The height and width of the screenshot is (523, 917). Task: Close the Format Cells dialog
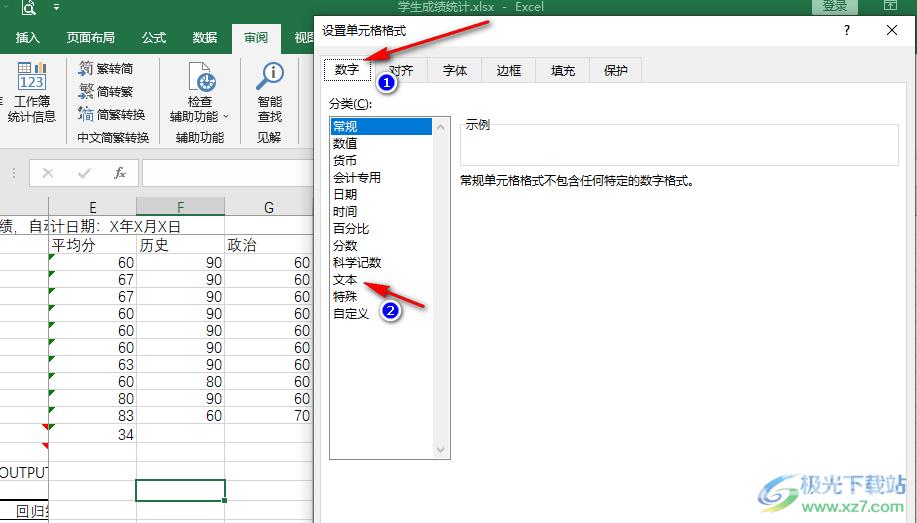coord(892,30)
